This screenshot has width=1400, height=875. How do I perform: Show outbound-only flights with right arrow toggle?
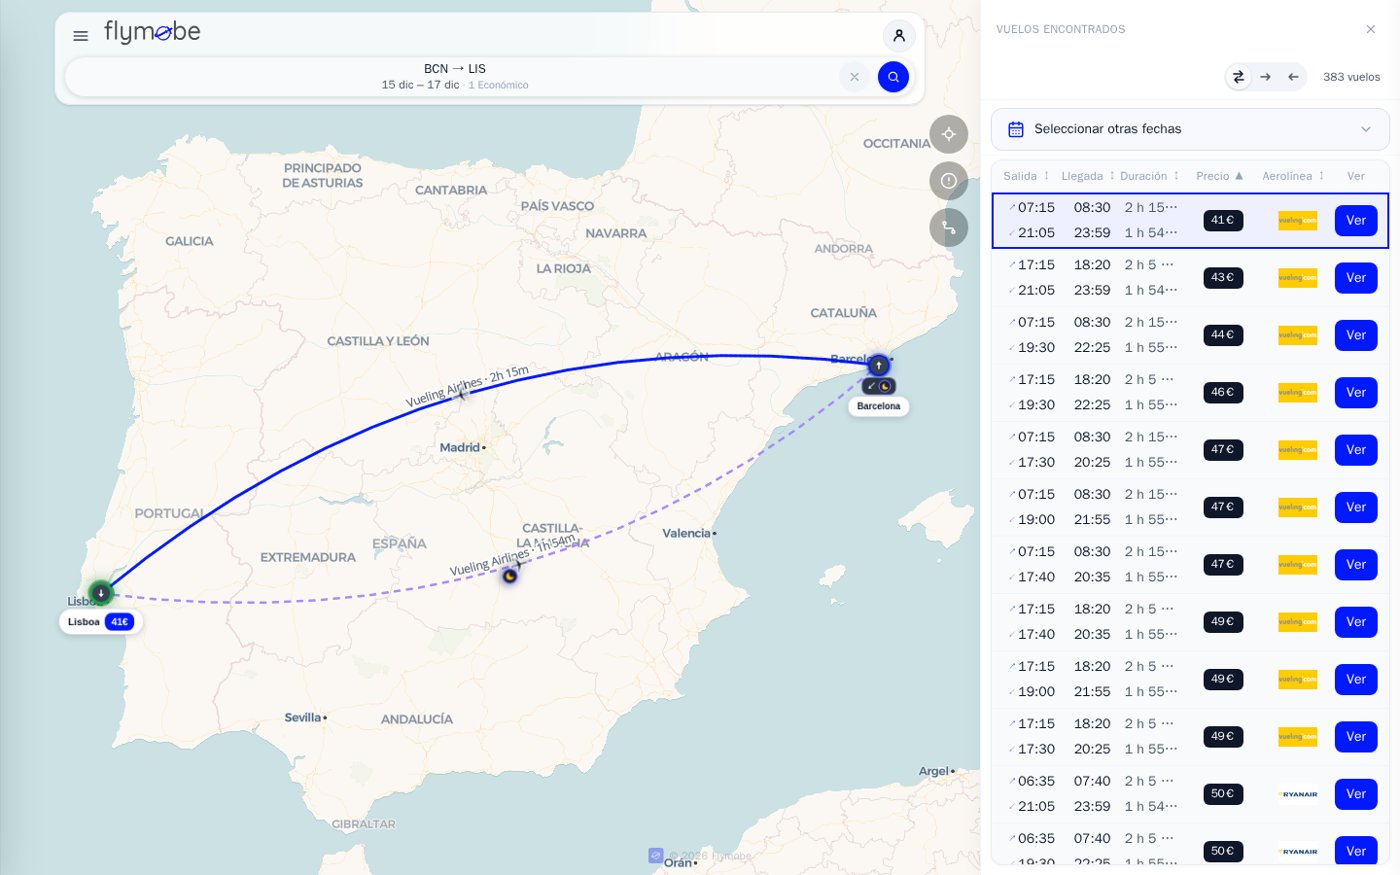pyautogui.click(x=1266, y=77)
